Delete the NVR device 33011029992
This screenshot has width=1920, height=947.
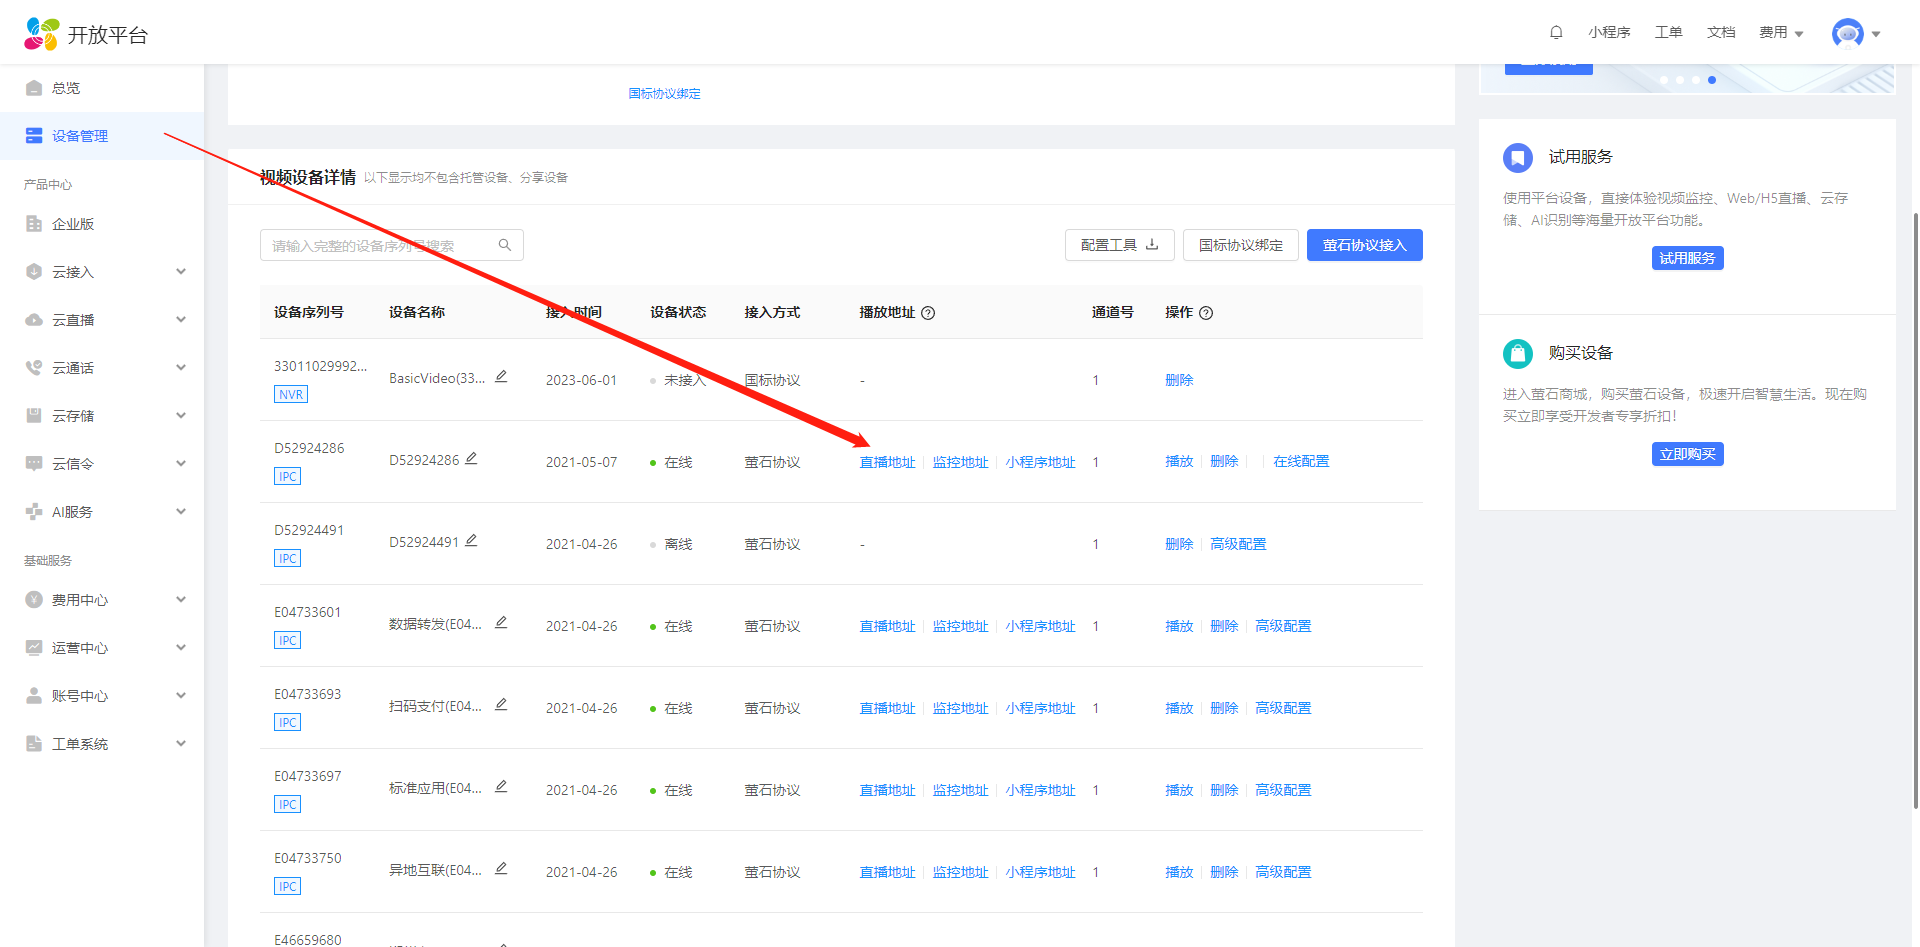[1179, 380]
